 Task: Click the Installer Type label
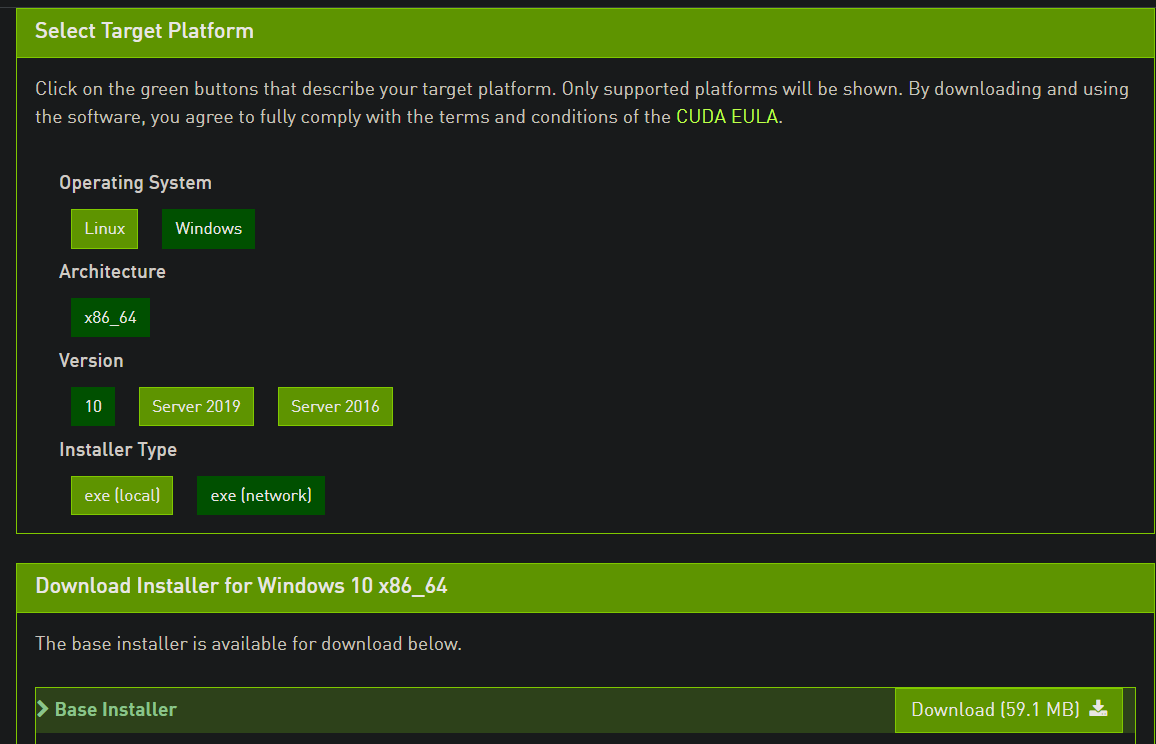tap(118, 450)
